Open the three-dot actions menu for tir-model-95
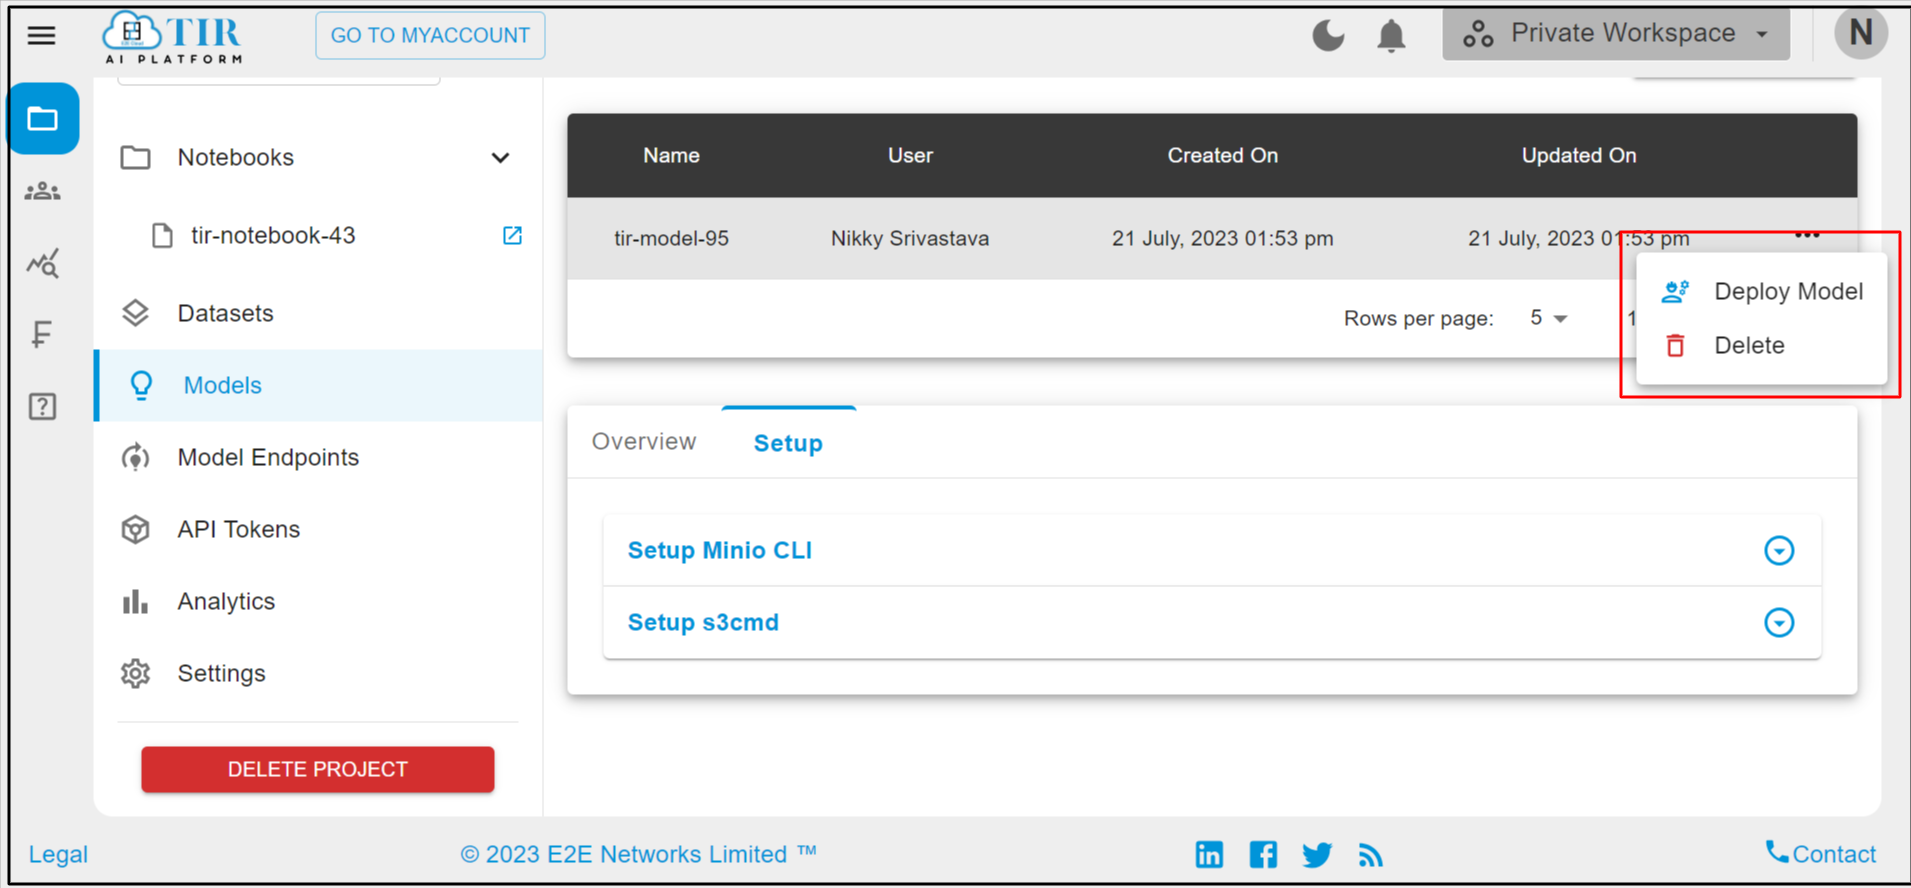 coord(1807,235)
